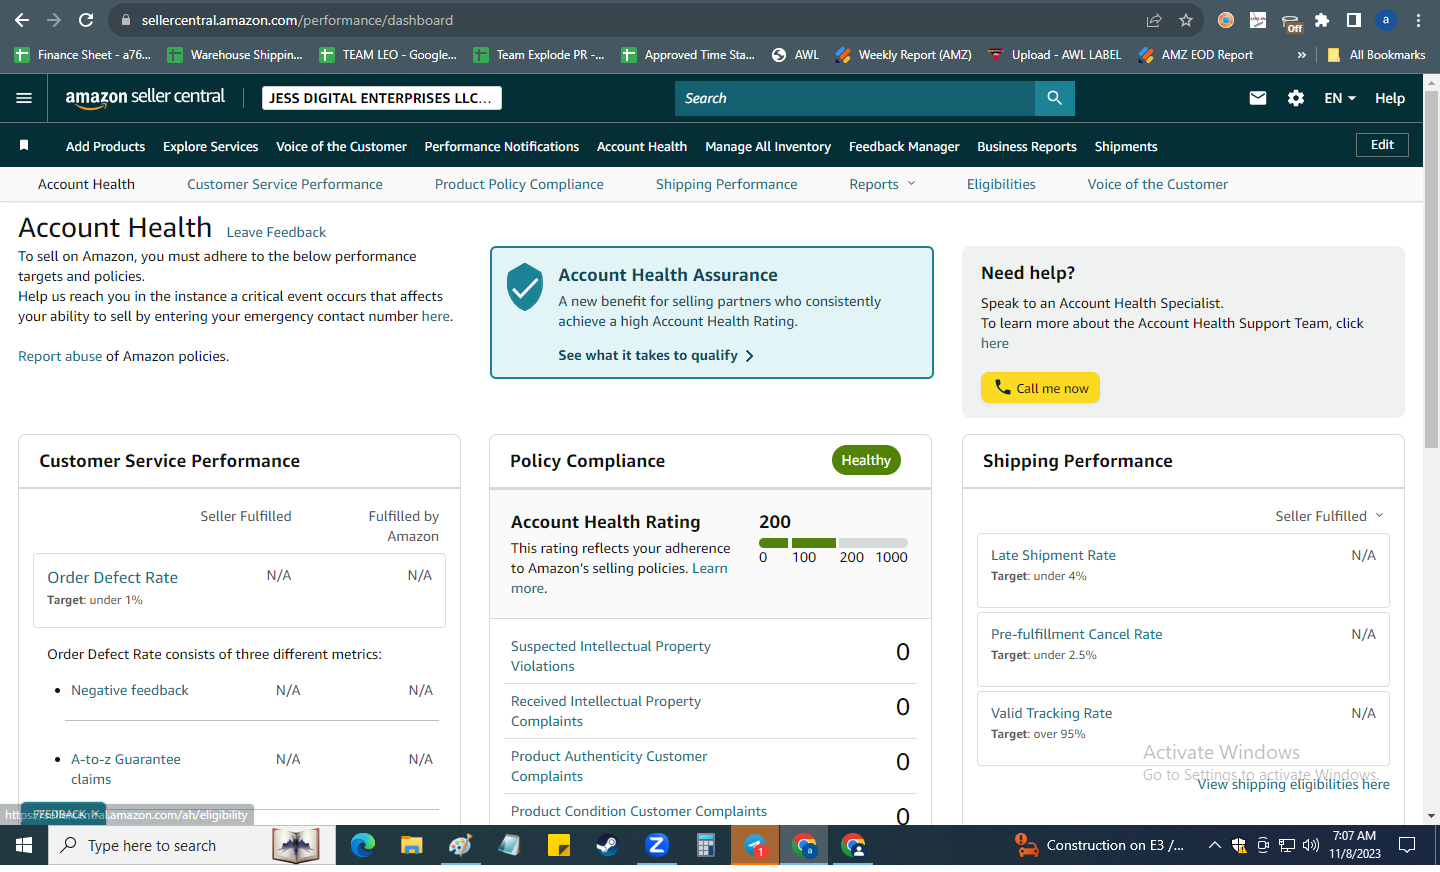Open the Extensions puzzle piece icon
Image resolution: width=1440 pixels, height=872 pixels.
click(x=1322, y=20)
